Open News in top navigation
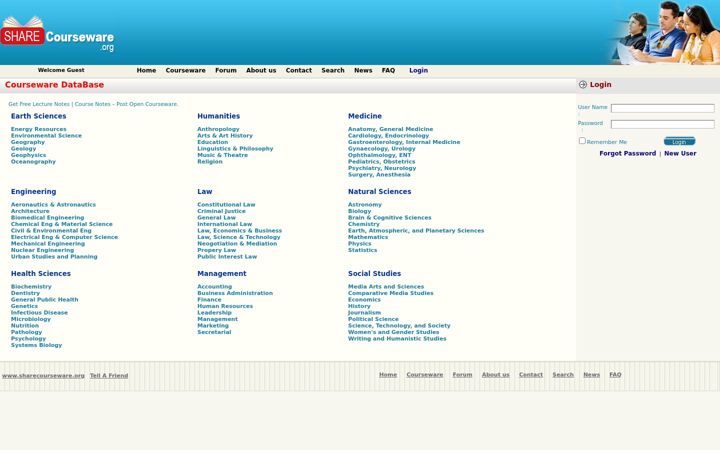 point(363,70)
